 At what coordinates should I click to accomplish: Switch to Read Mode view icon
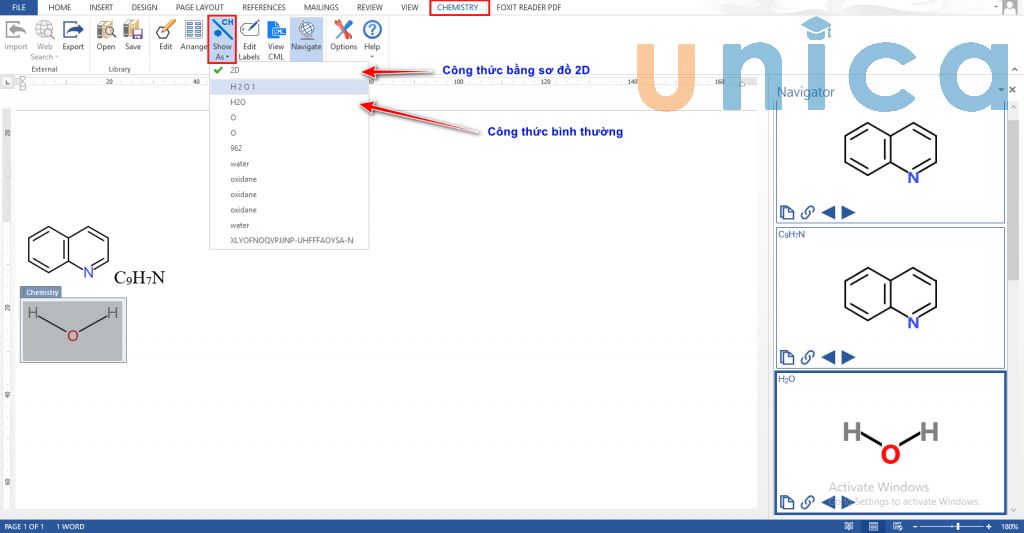click(x=849, y=526)
